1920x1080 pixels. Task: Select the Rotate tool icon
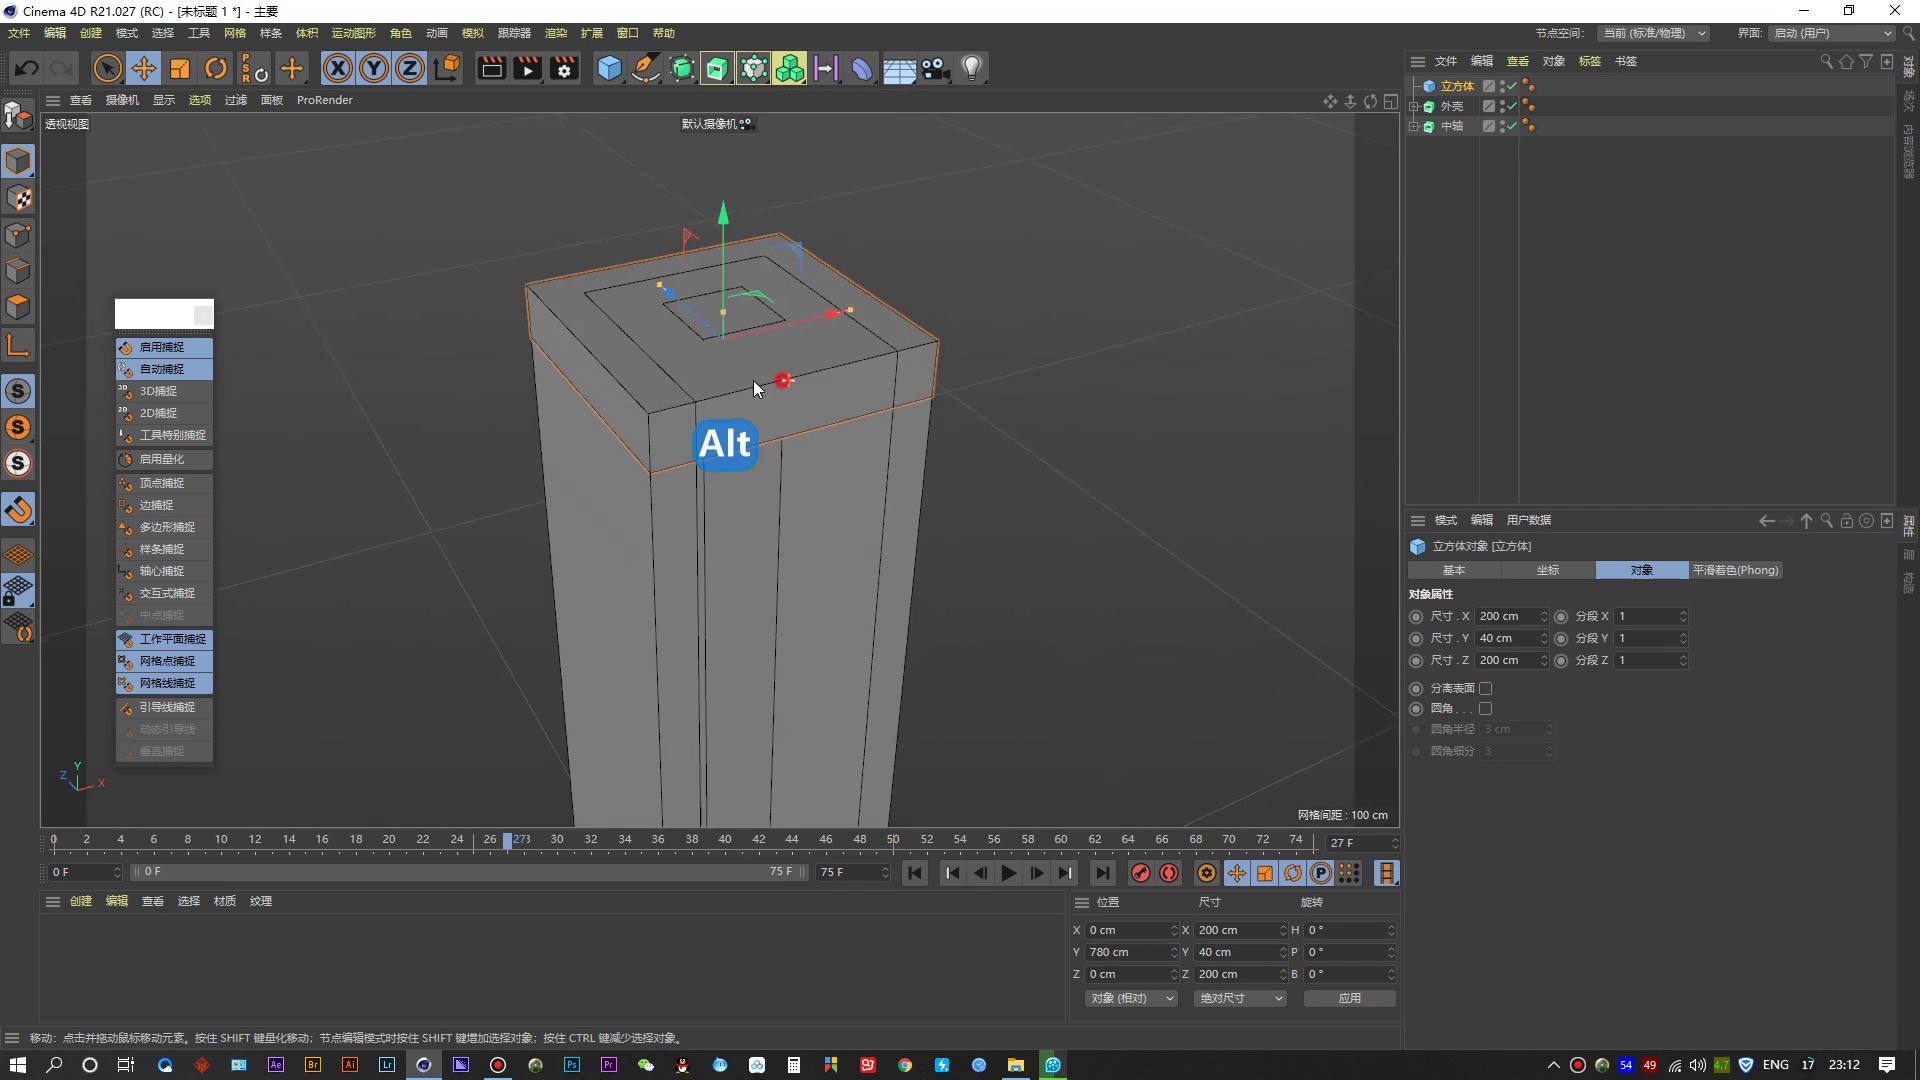[216, 68]
